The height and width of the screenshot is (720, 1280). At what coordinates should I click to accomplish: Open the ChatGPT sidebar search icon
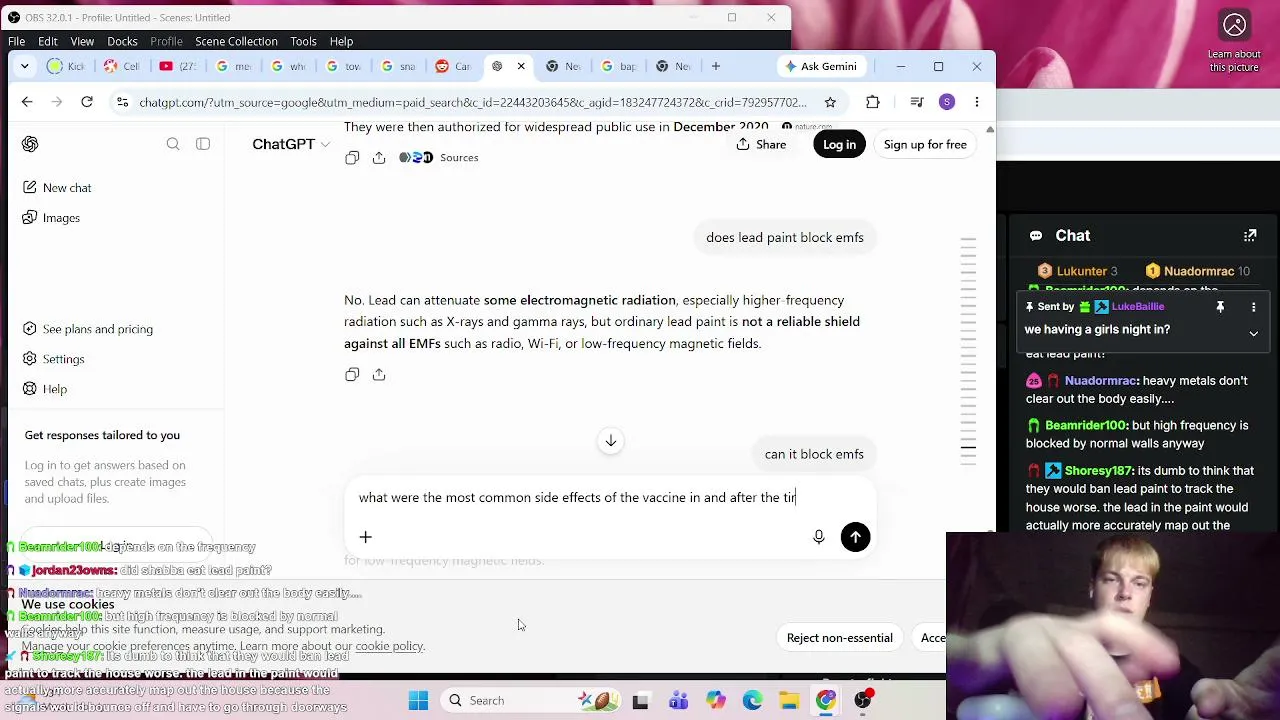click(x=173, y=144)
